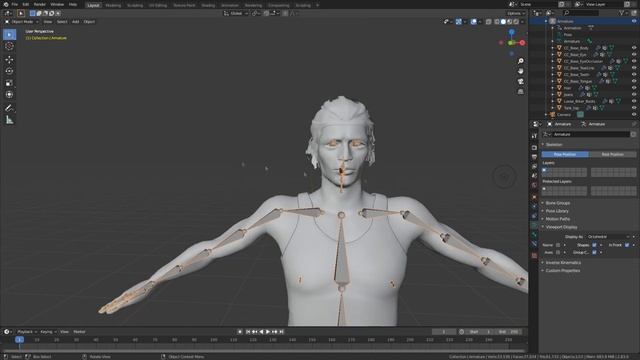Open Object Data armature properties tab
This screenshot has height=360, width=640.
point(534,225)
